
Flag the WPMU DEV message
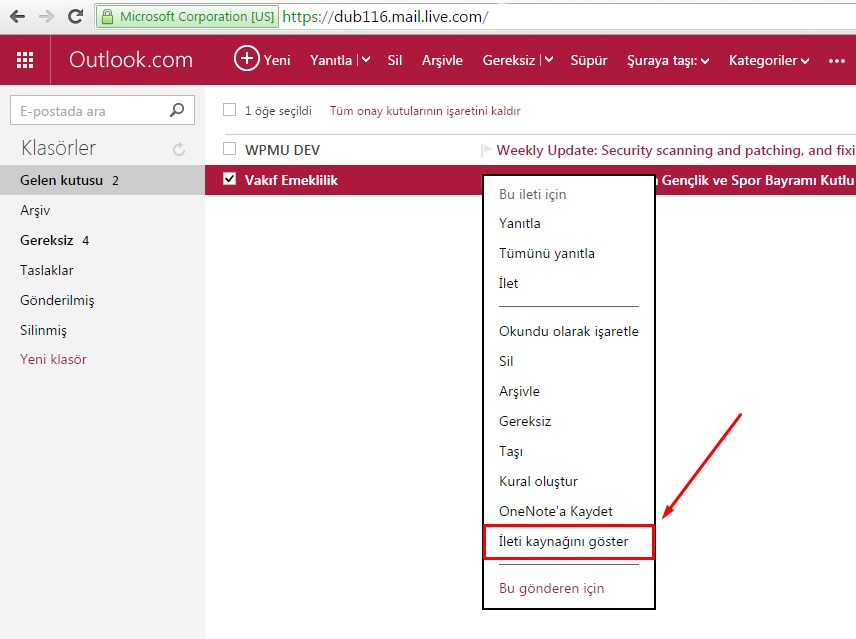pyautogui.click(x=487, y=150)
